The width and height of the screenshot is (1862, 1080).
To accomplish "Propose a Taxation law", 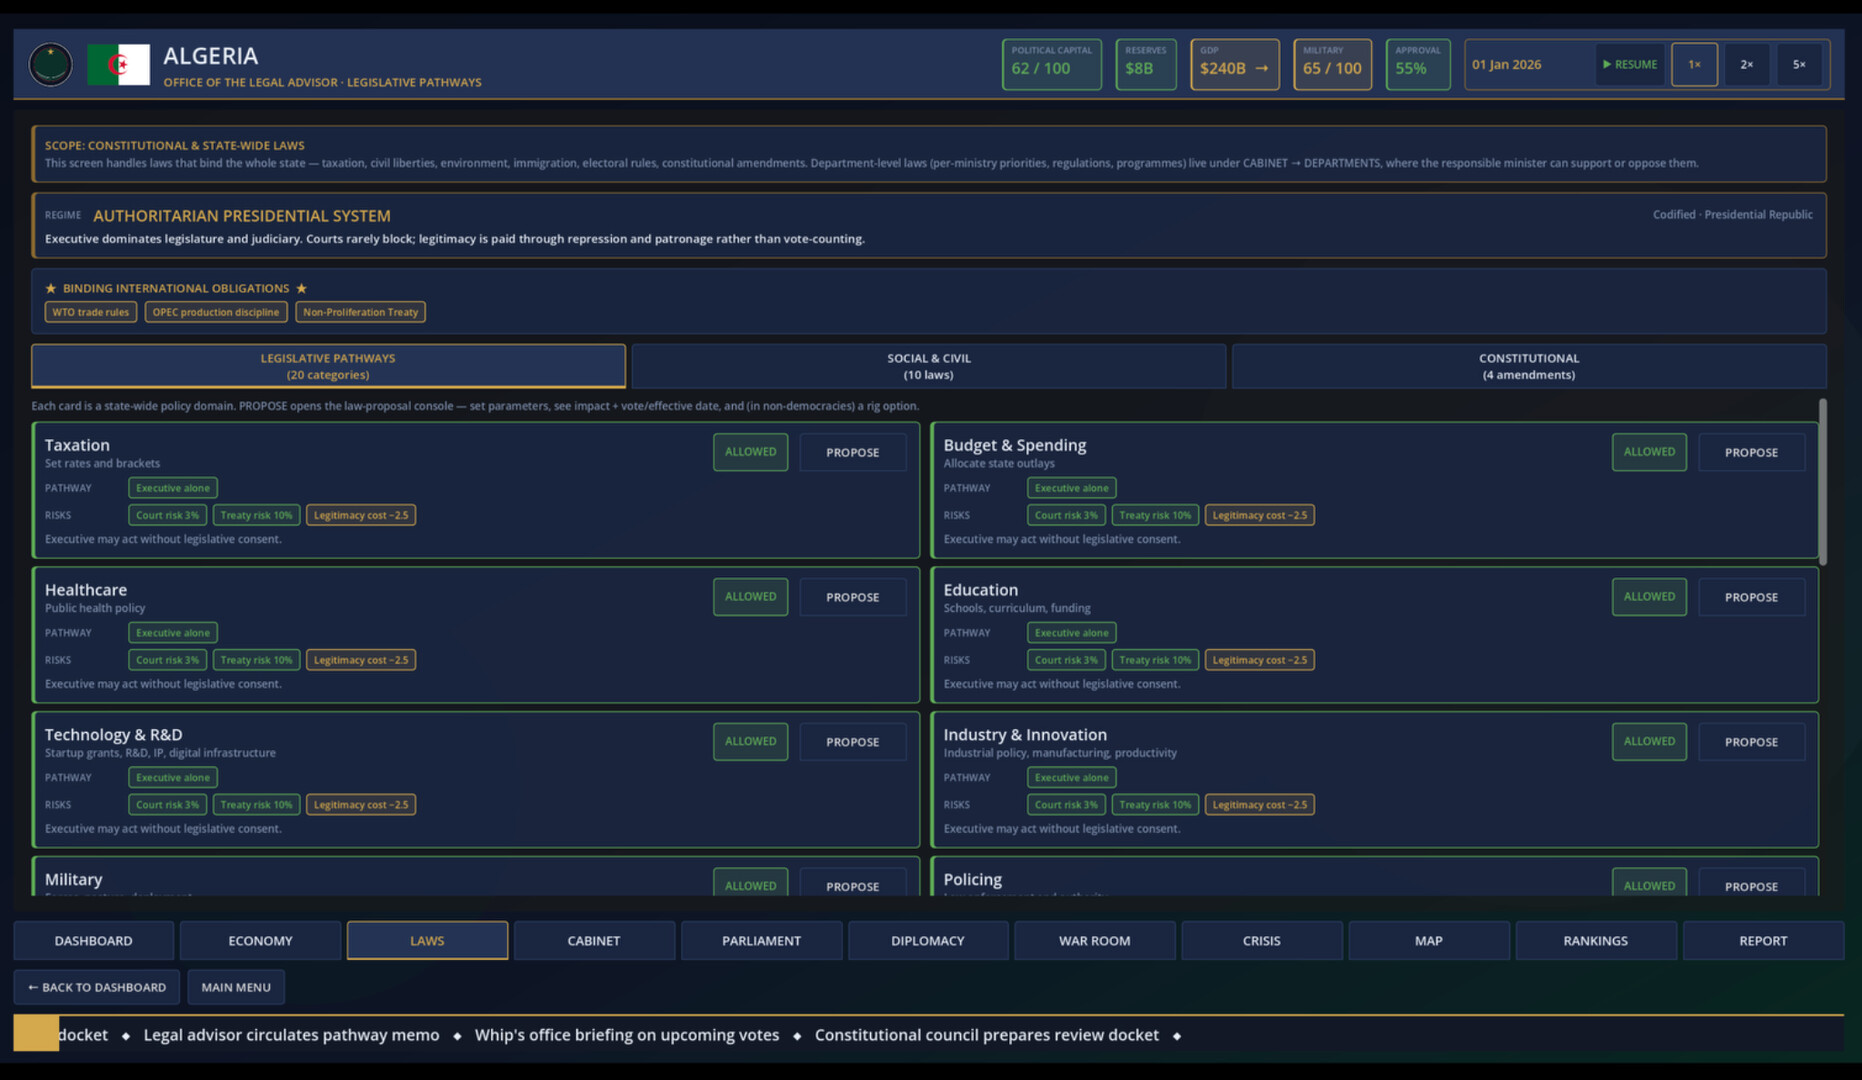I will pos(853,452).
